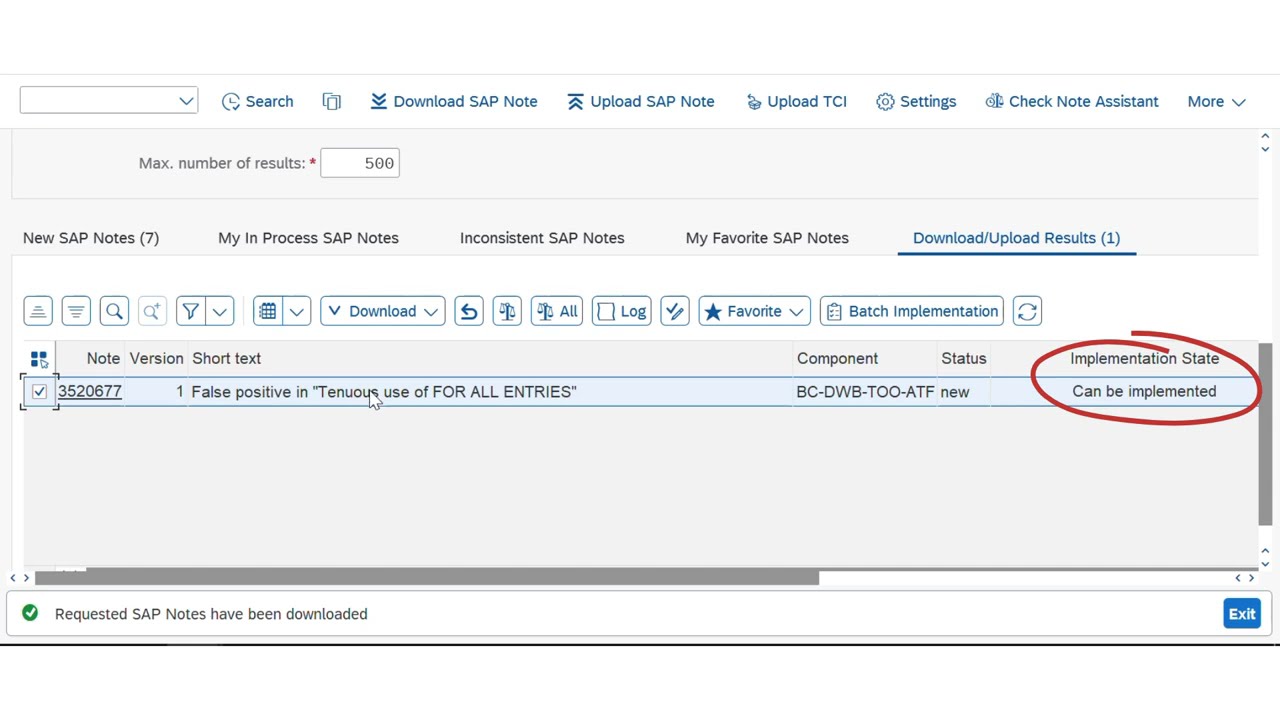Expand the layout options dropdown arrow
The height and width of the screenshot is (720, 1280).
pos(297,311)
